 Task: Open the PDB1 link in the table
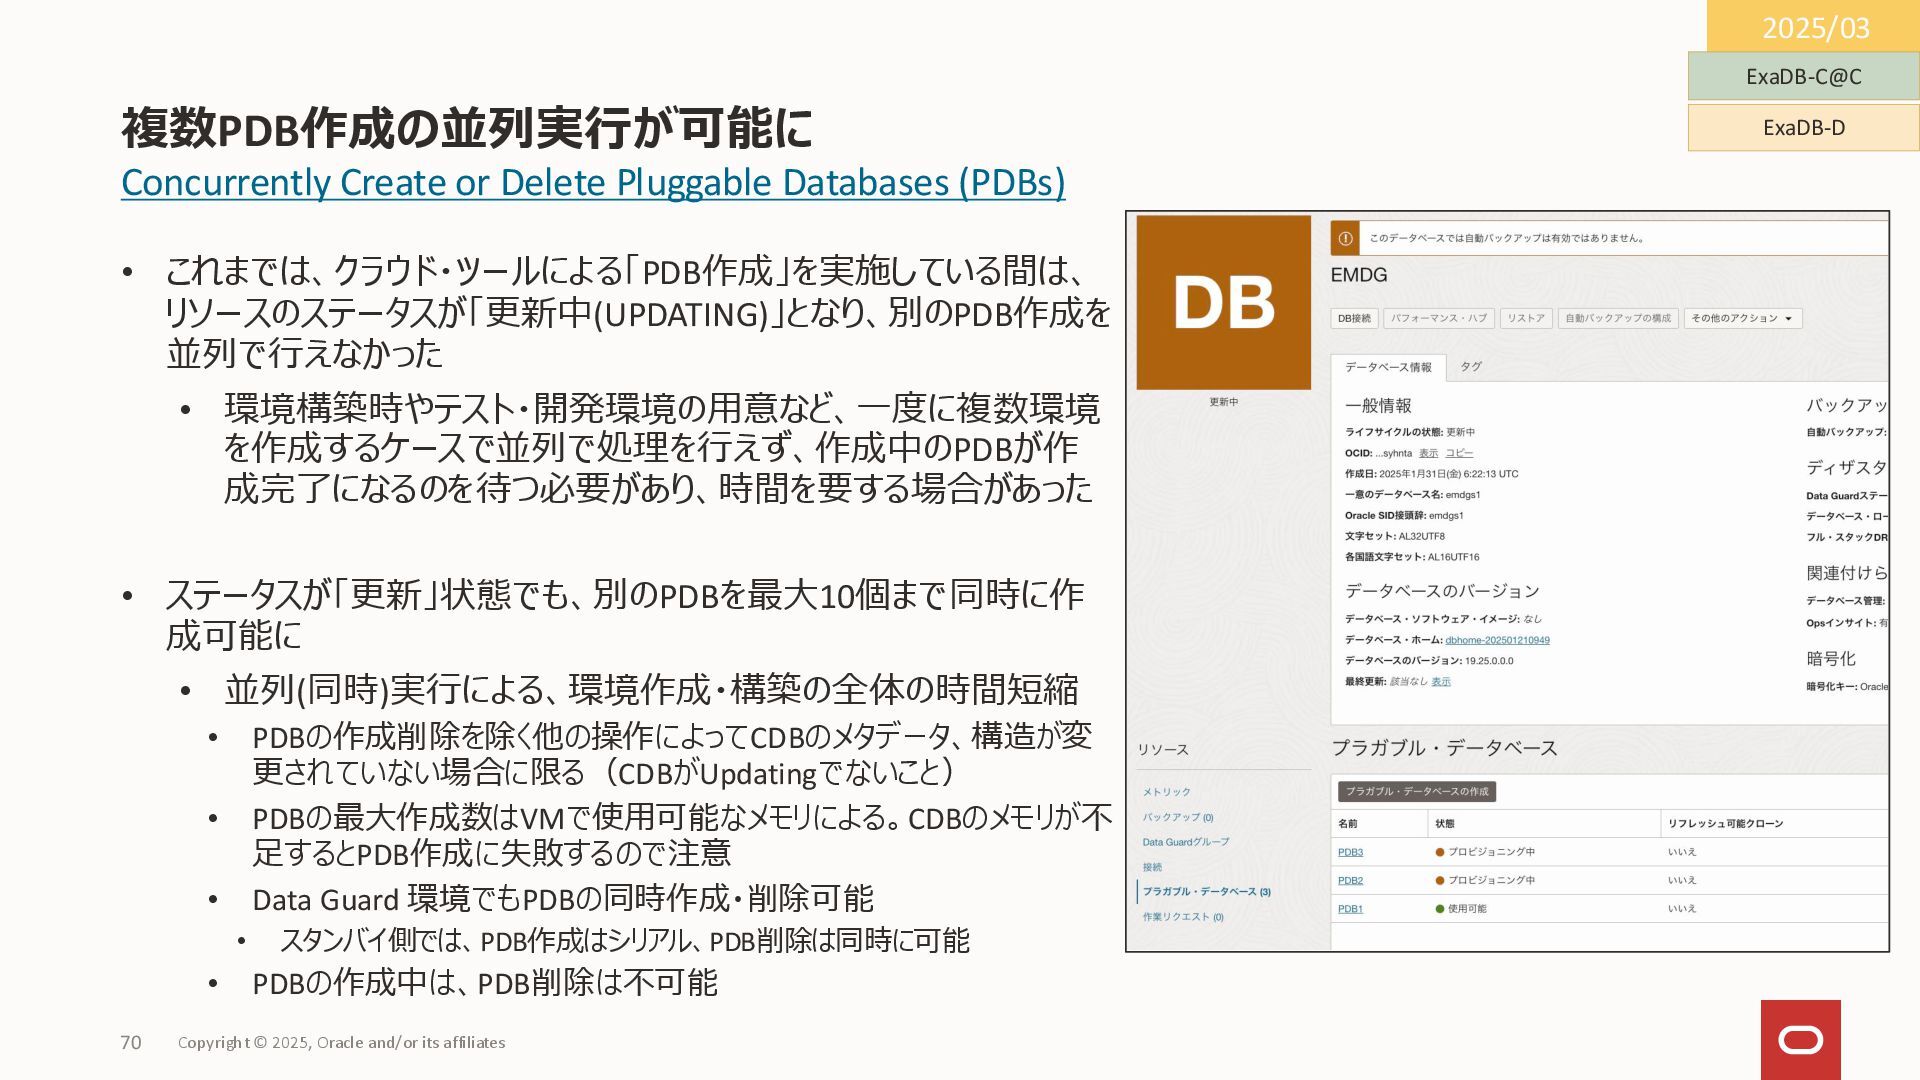(x=1350, y=908)
